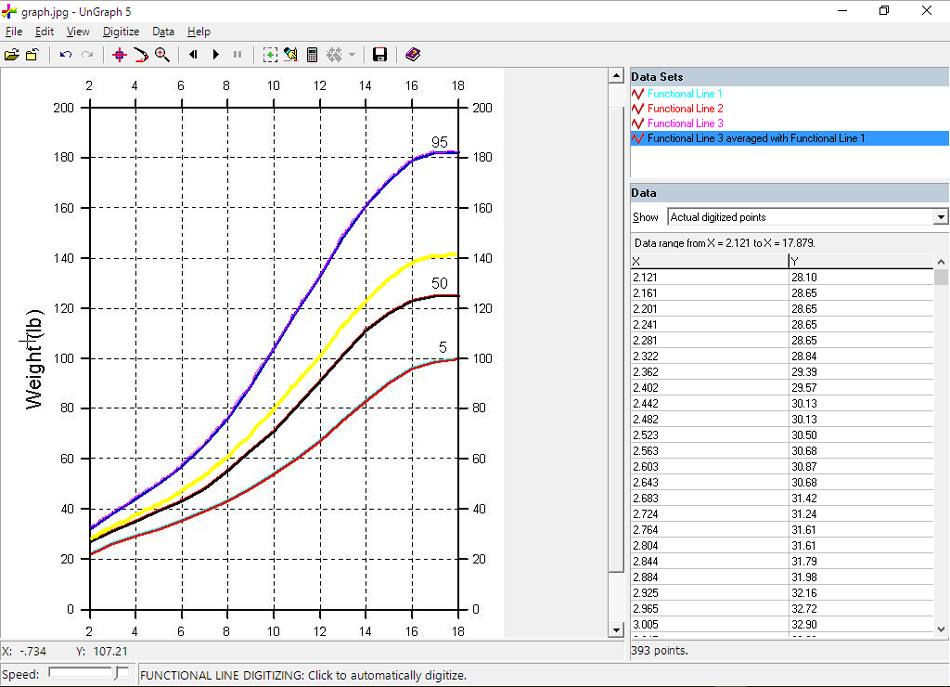Click the data table's scrollbar thumb
950x687 pixels.
[941, 277]
